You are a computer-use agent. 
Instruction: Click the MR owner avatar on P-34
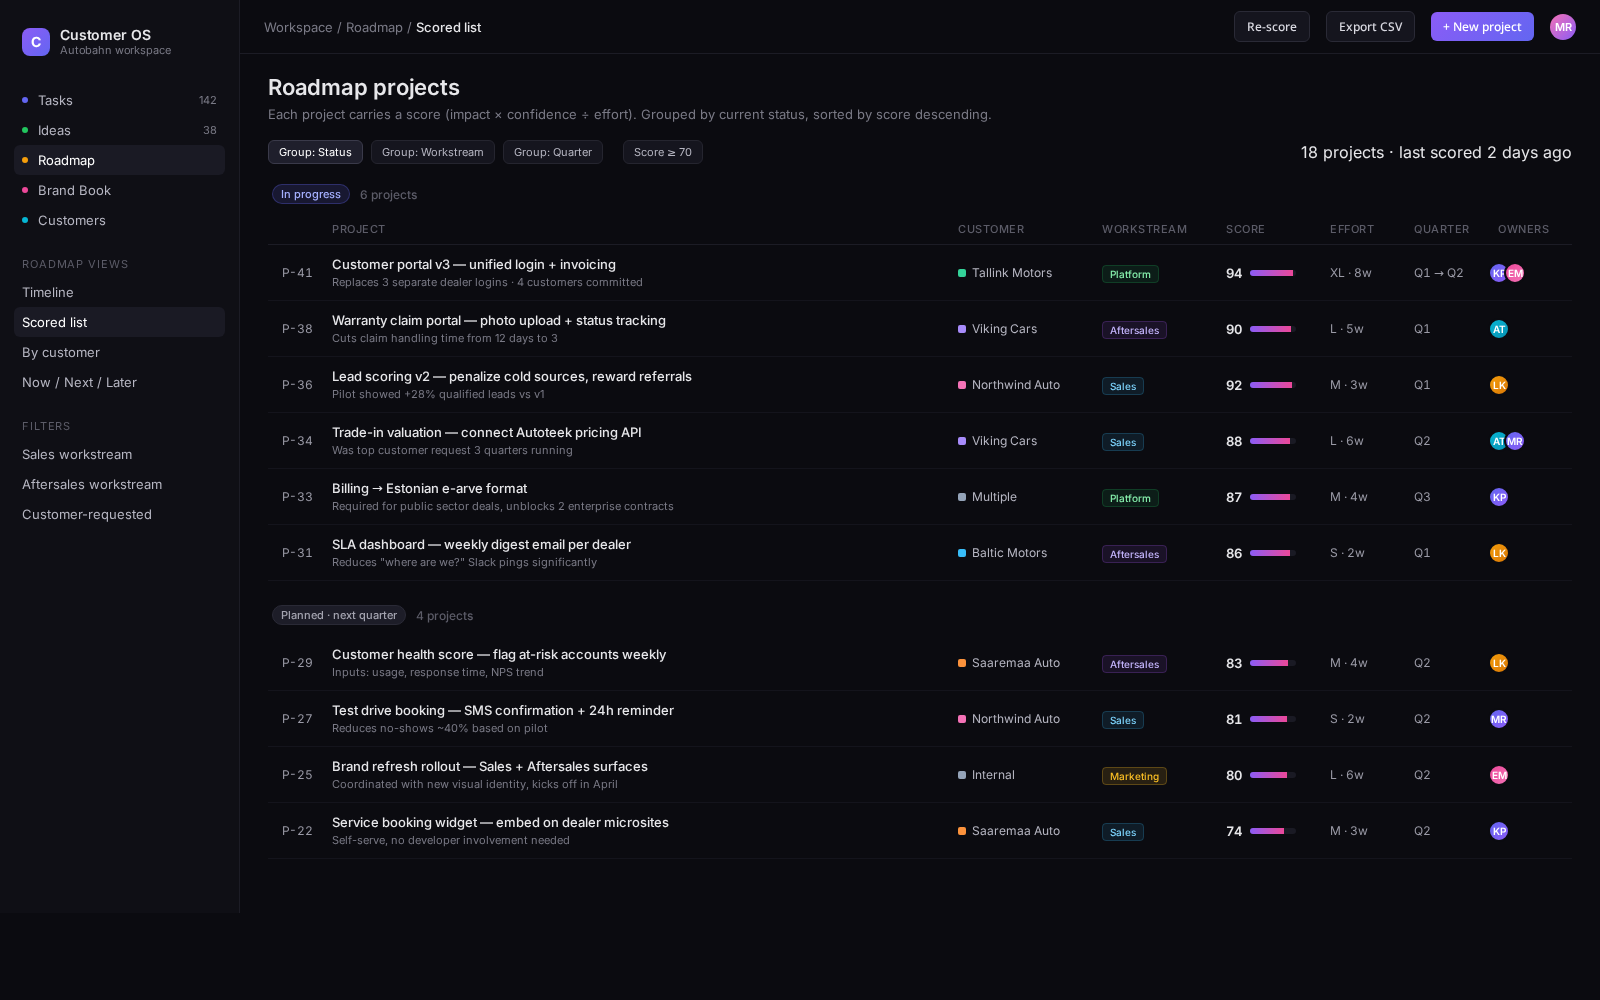1515,441
